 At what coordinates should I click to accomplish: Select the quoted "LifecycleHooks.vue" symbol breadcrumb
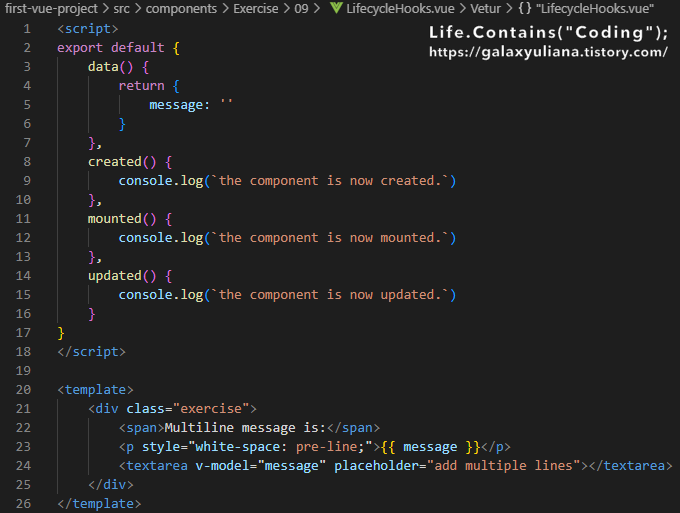[x=595, y=9]
